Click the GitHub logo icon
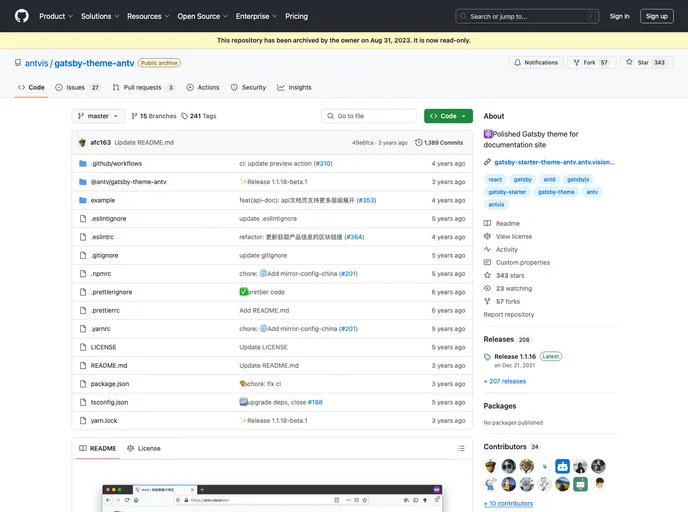 click(22, 16)
